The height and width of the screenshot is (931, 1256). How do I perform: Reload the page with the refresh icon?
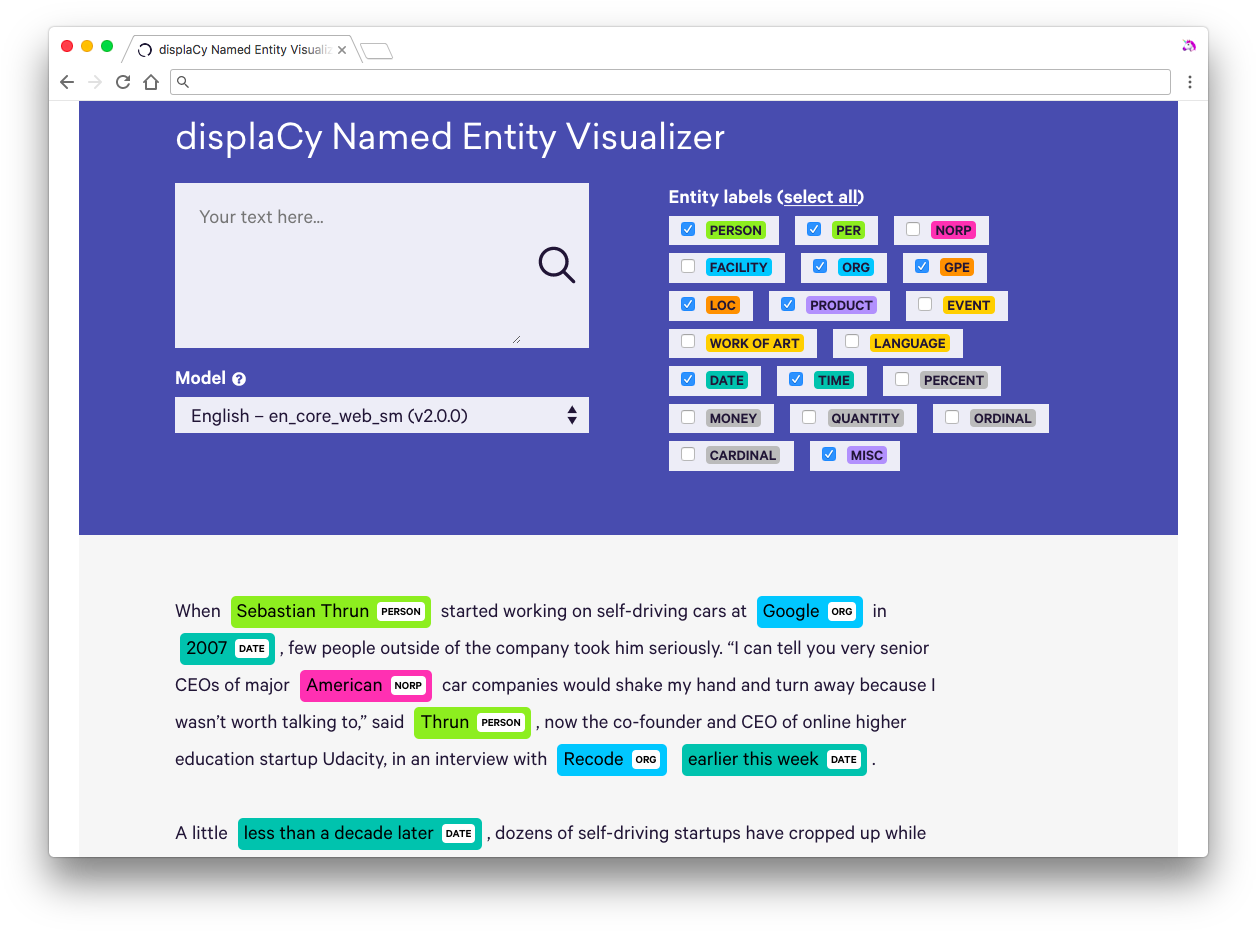[122, 81]
